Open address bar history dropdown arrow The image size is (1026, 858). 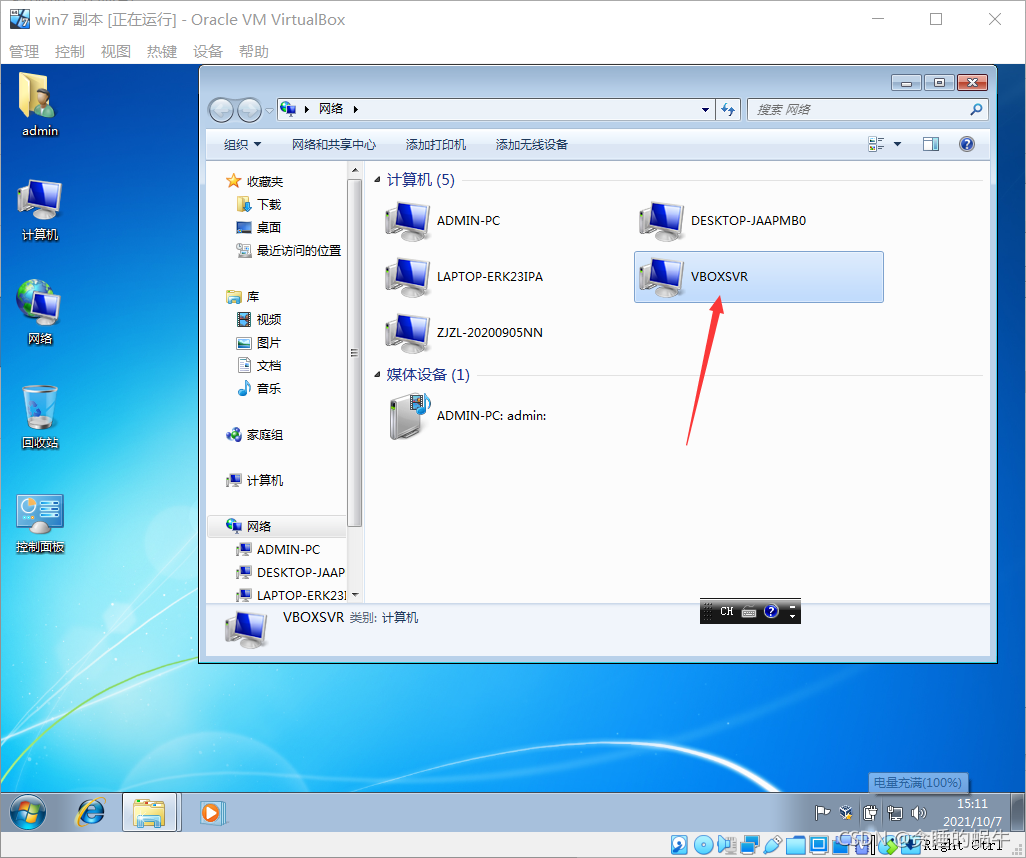(705, 109)
